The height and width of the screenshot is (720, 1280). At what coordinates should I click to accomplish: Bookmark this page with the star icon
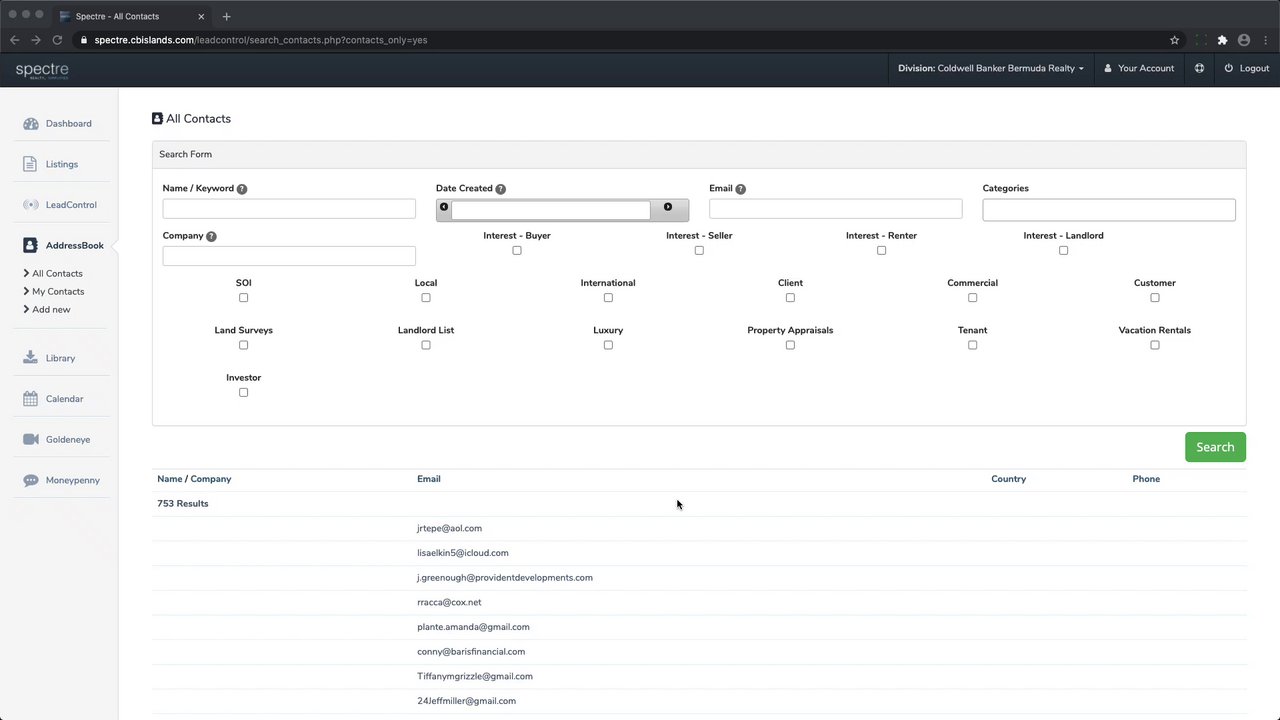pyautogui.click(x=1174, y=40)
